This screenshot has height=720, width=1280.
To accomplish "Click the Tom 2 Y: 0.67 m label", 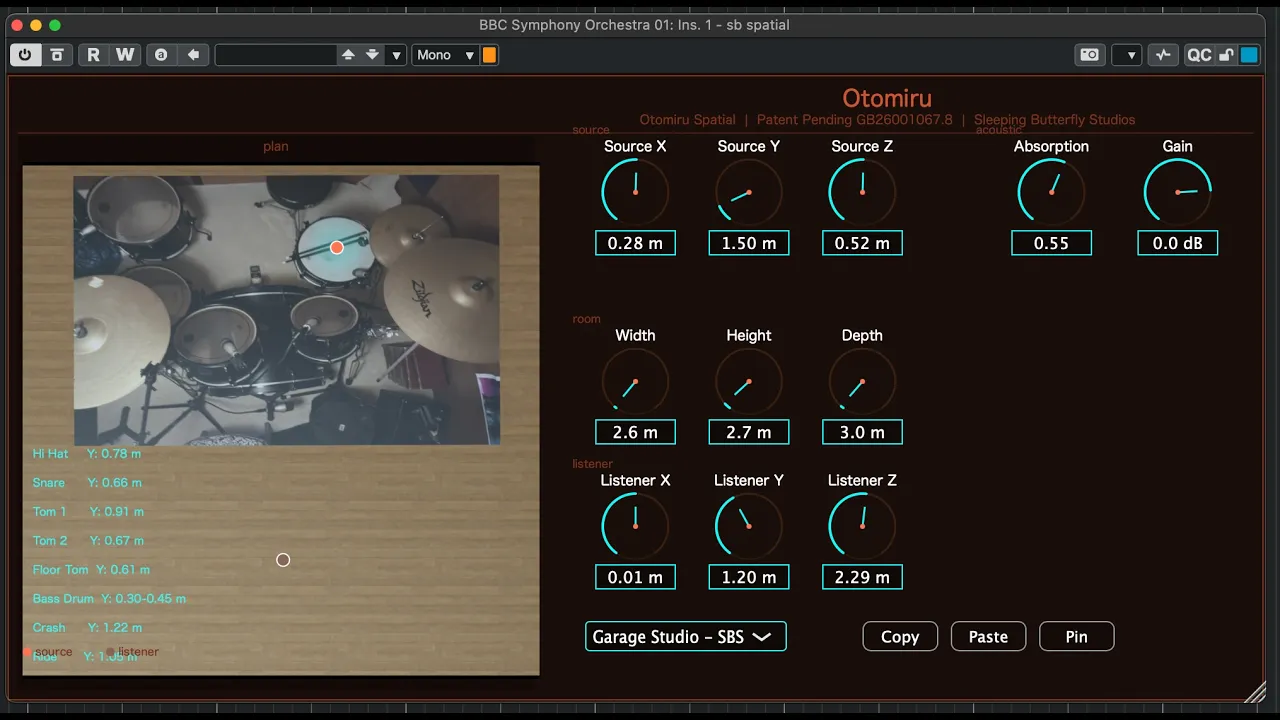I will pyautogui.click(x=88, y=540).
